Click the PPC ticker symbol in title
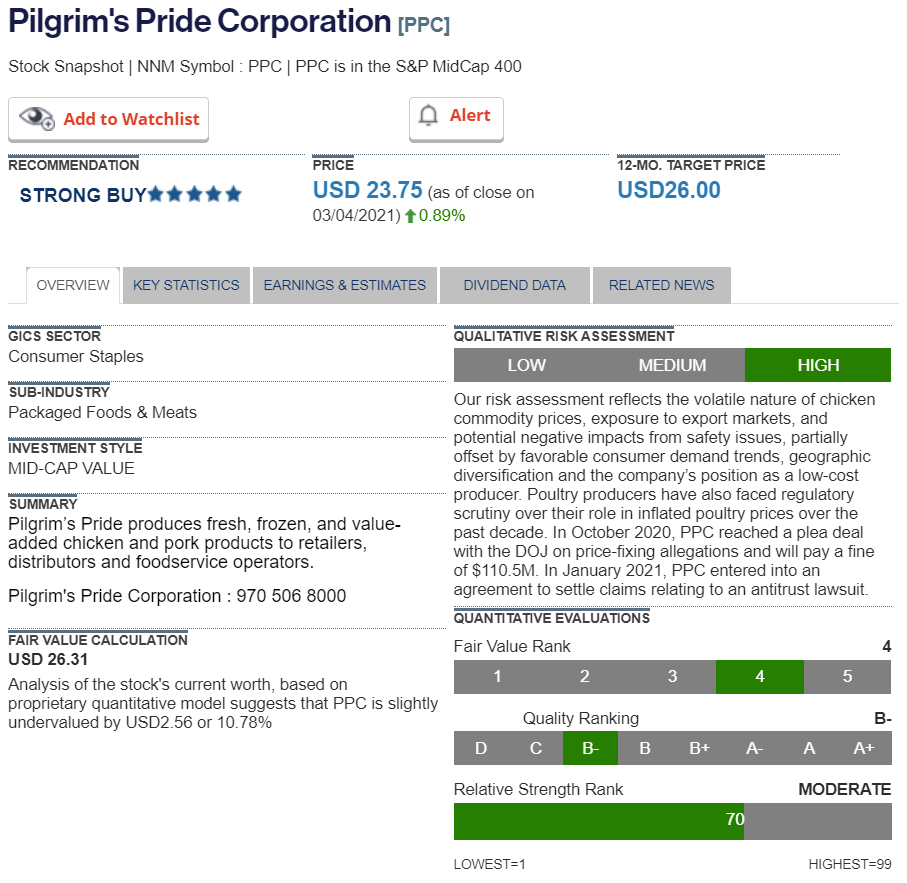Screen dimensions: 907x883 click(x=424, y=25)
